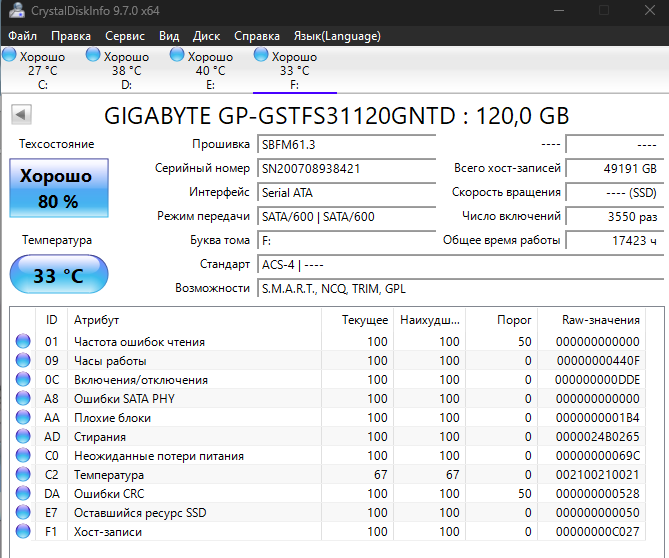
Task: Click the Хорошо 80 % health status button
Action: point(59,188)
